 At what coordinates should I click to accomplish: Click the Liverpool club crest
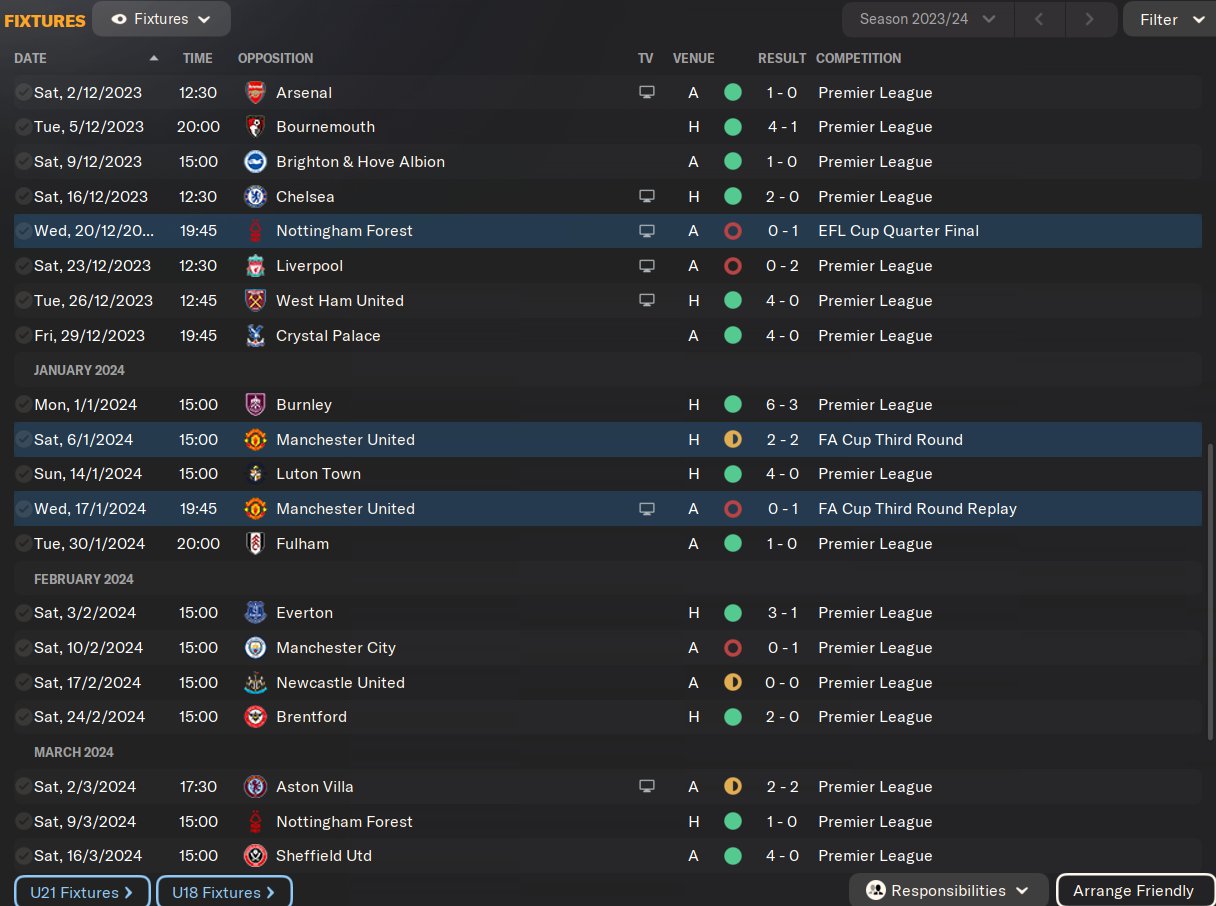click(255, 266)
